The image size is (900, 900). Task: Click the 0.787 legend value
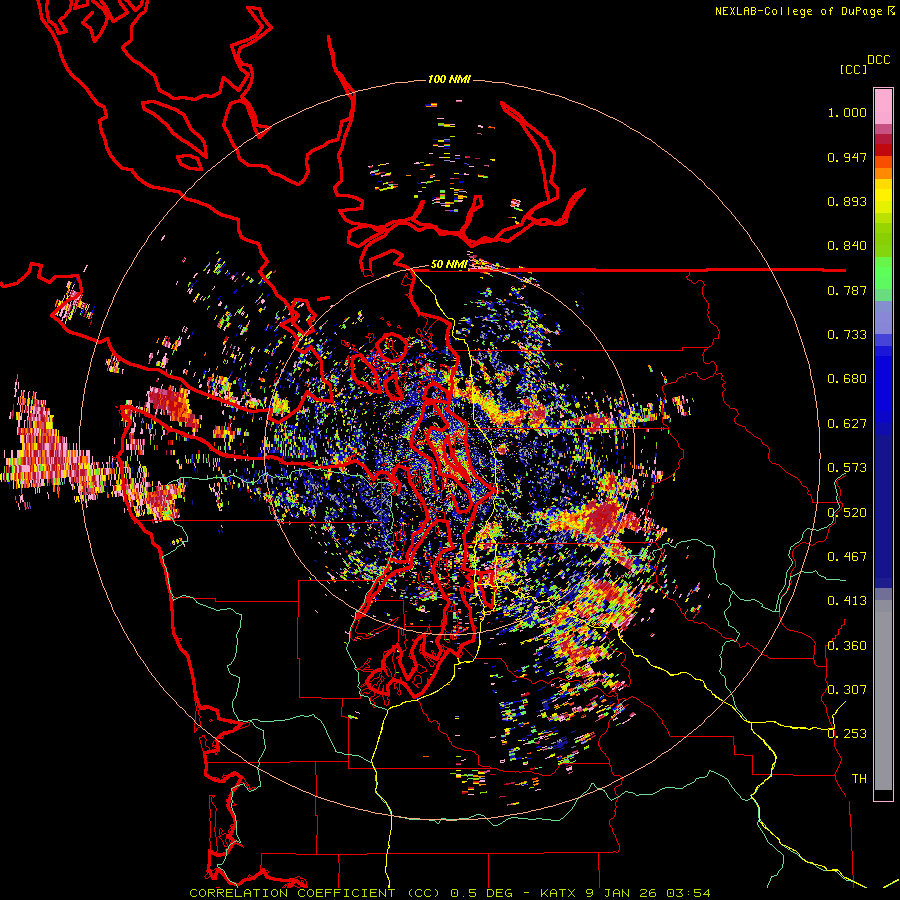click(x=847, y=290)
